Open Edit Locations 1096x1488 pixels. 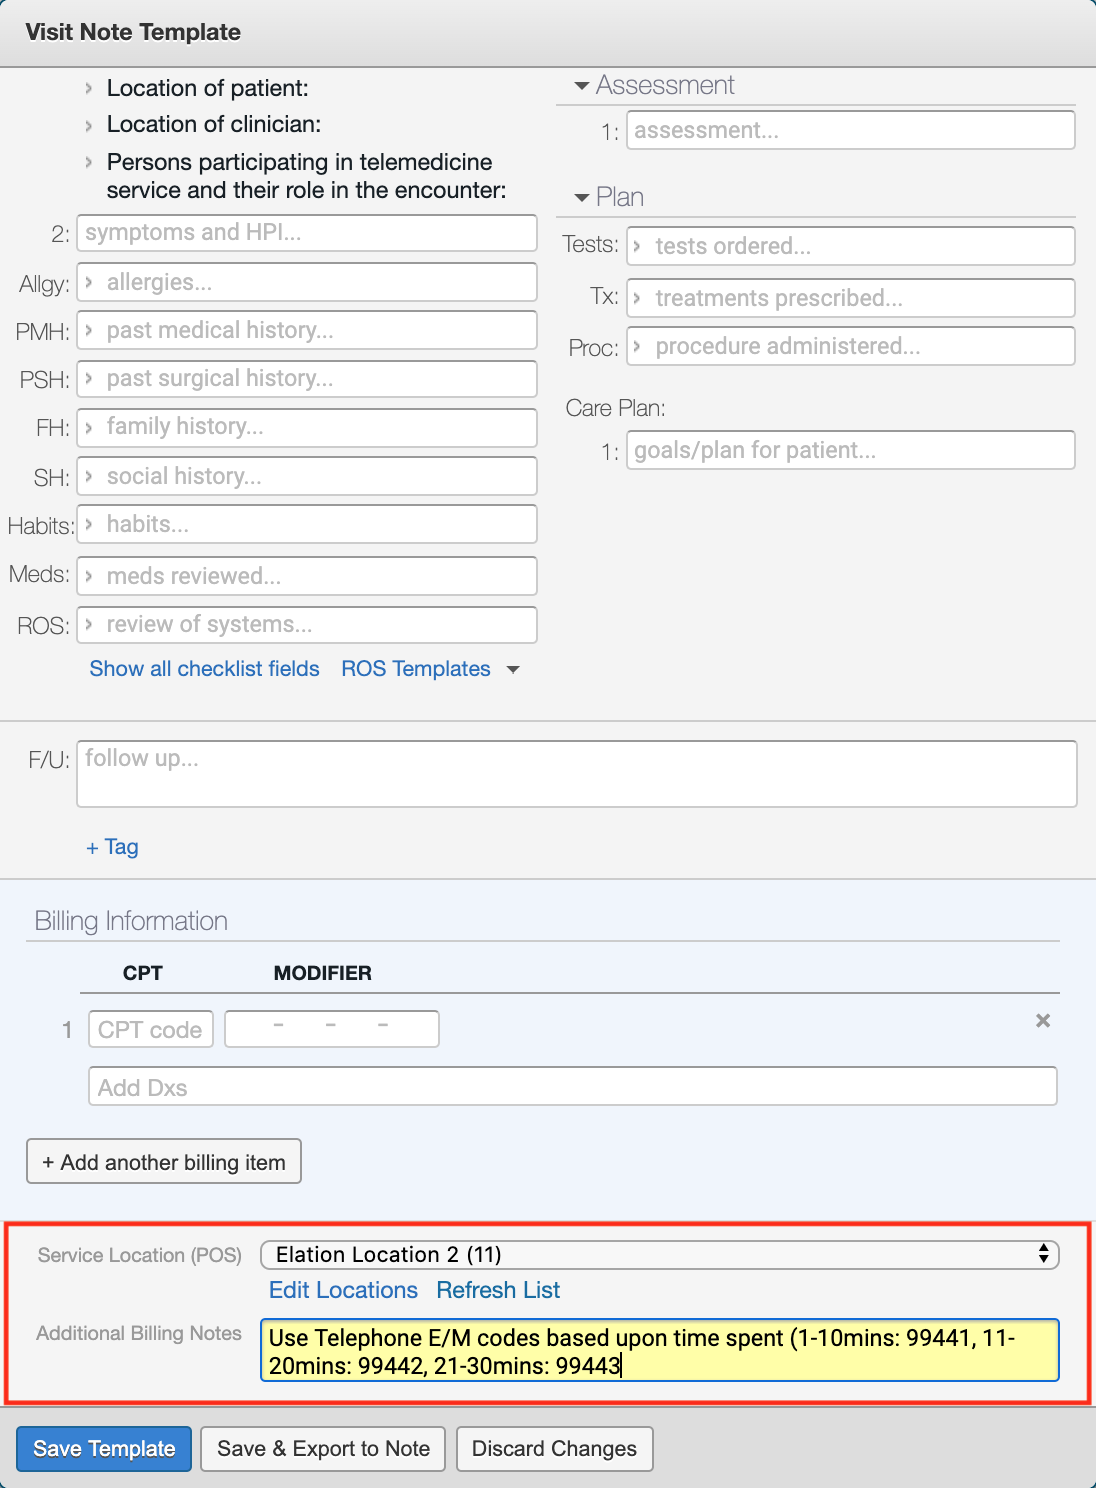(342, 1290)
